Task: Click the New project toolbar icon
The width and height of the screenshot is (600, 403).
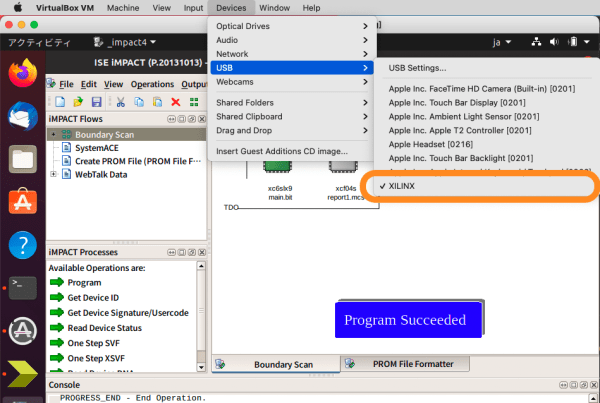Action: (x=60, y=102)
